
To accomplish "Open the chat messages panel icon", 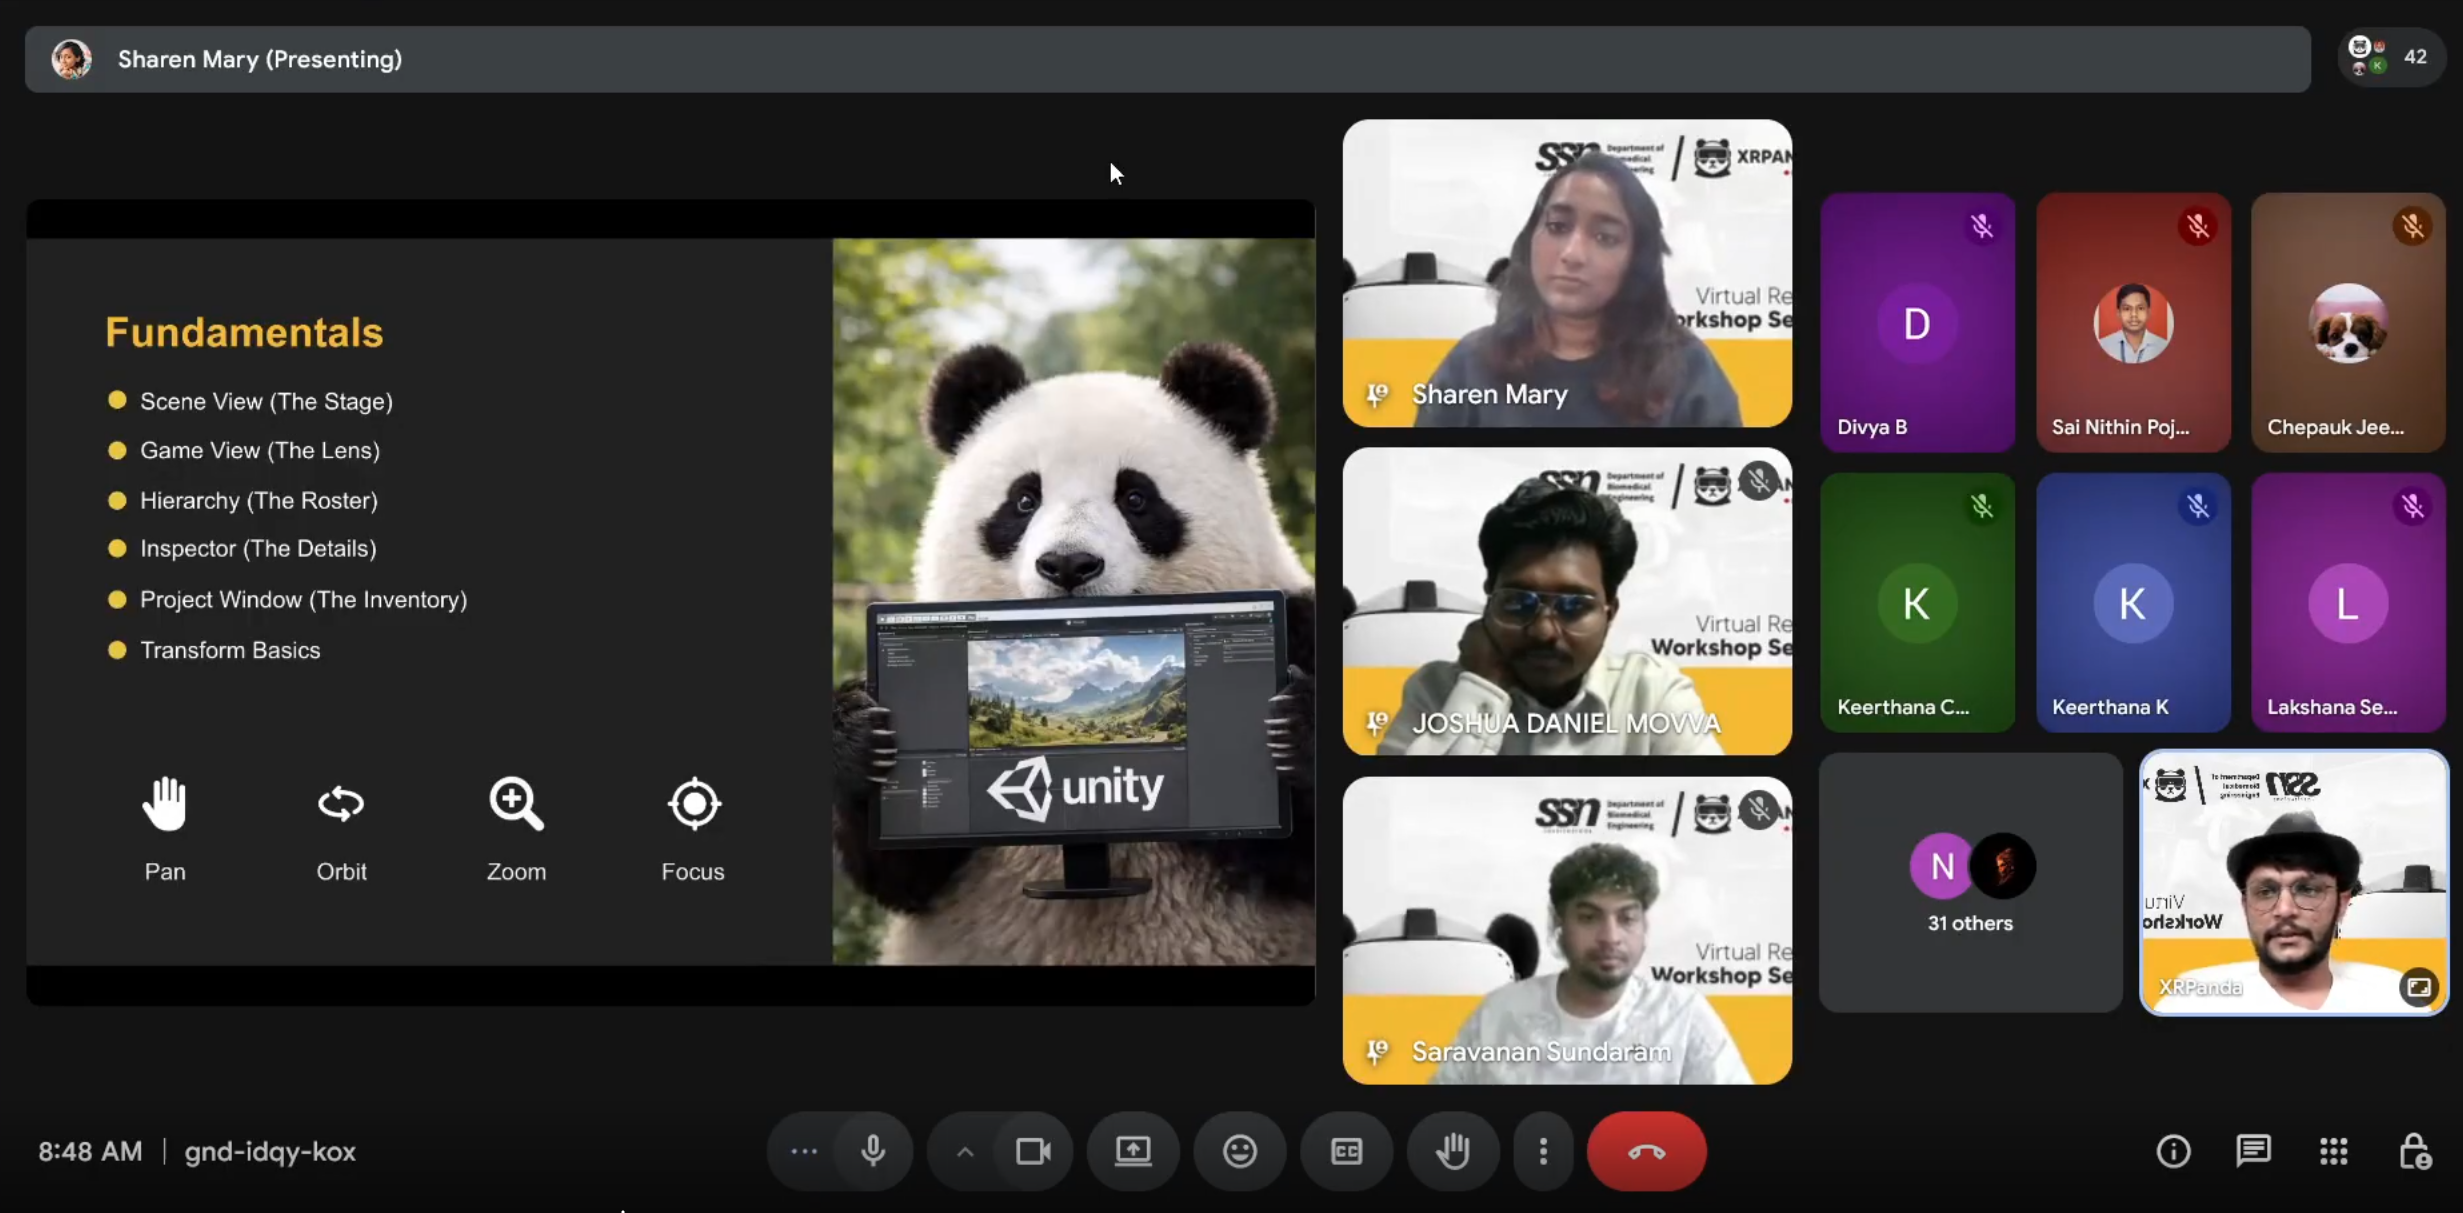I will [x=2253, y=1151].
